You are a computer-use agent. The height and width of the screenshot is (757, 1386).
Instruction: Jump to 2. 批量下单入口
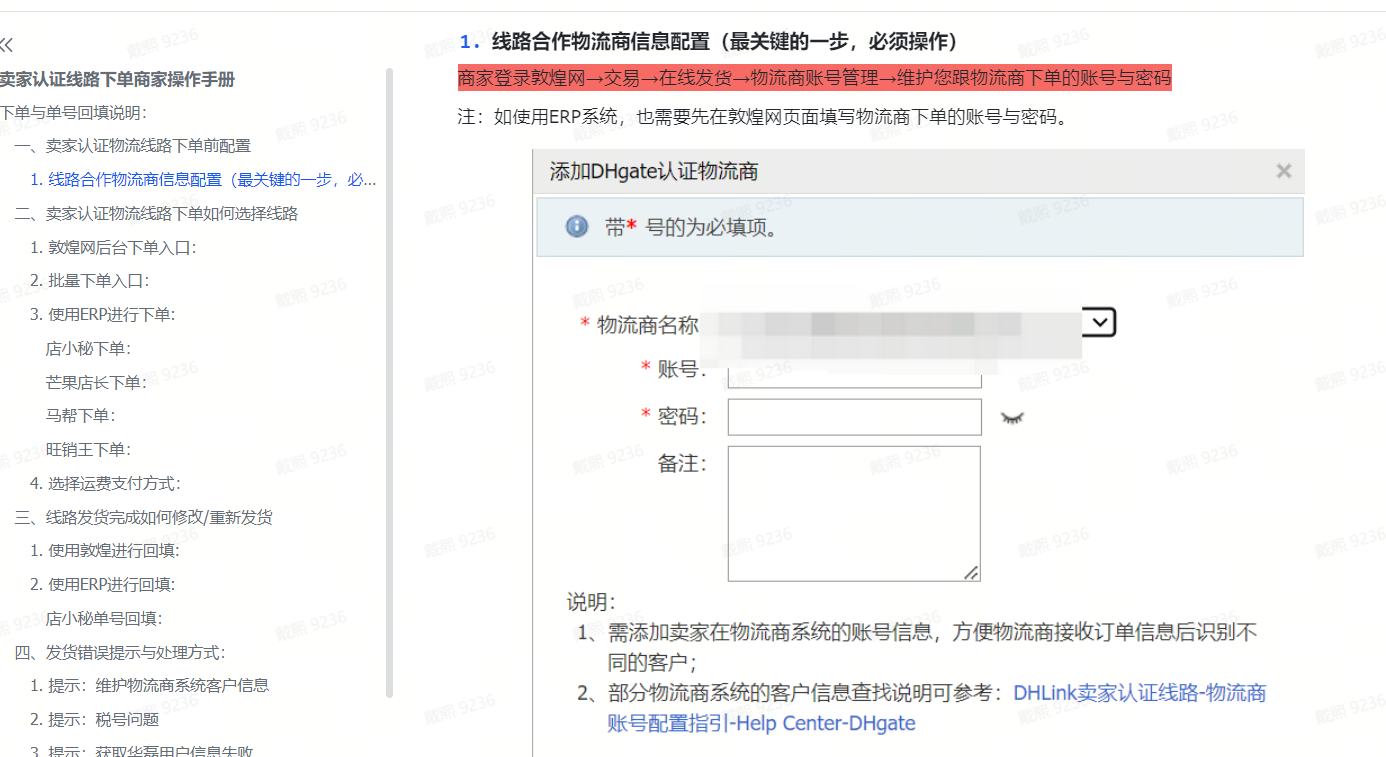pyautogui.click(x=89, y=281)
